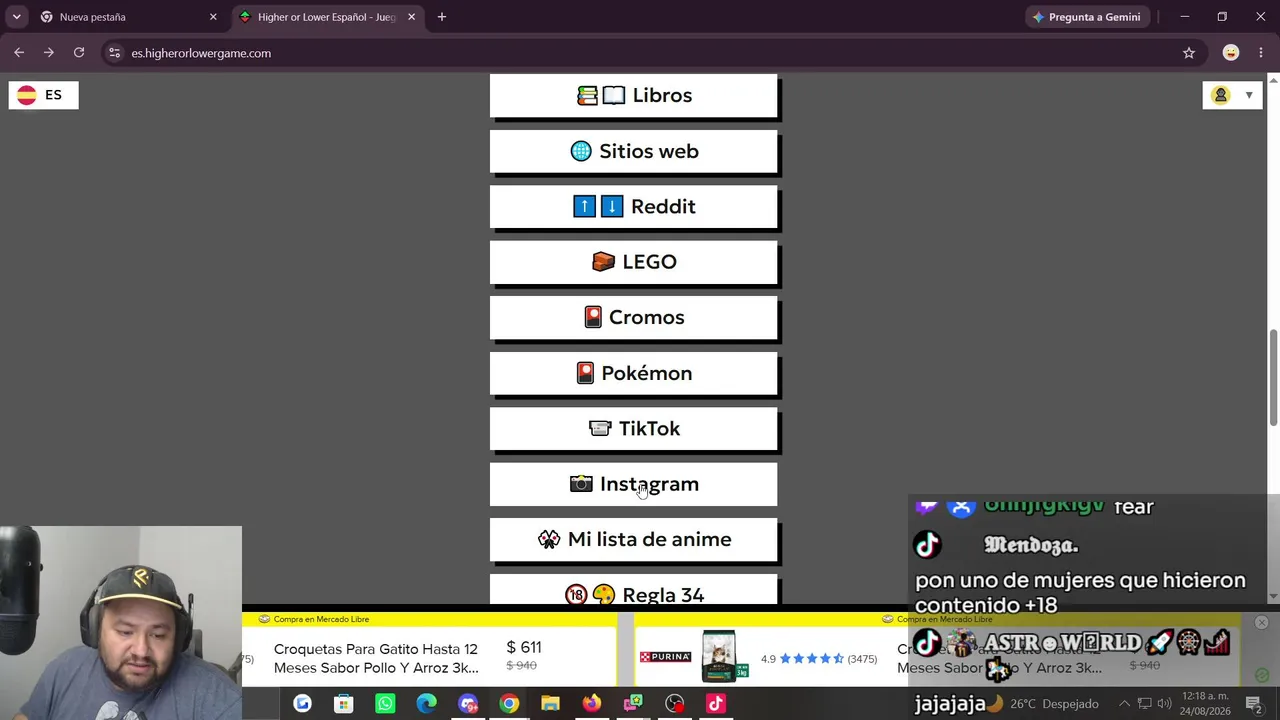The width and height of the screenshot is (1280, 720).
Task: Open the Mi lista de anime category
Action: click(x=634, y=540)
